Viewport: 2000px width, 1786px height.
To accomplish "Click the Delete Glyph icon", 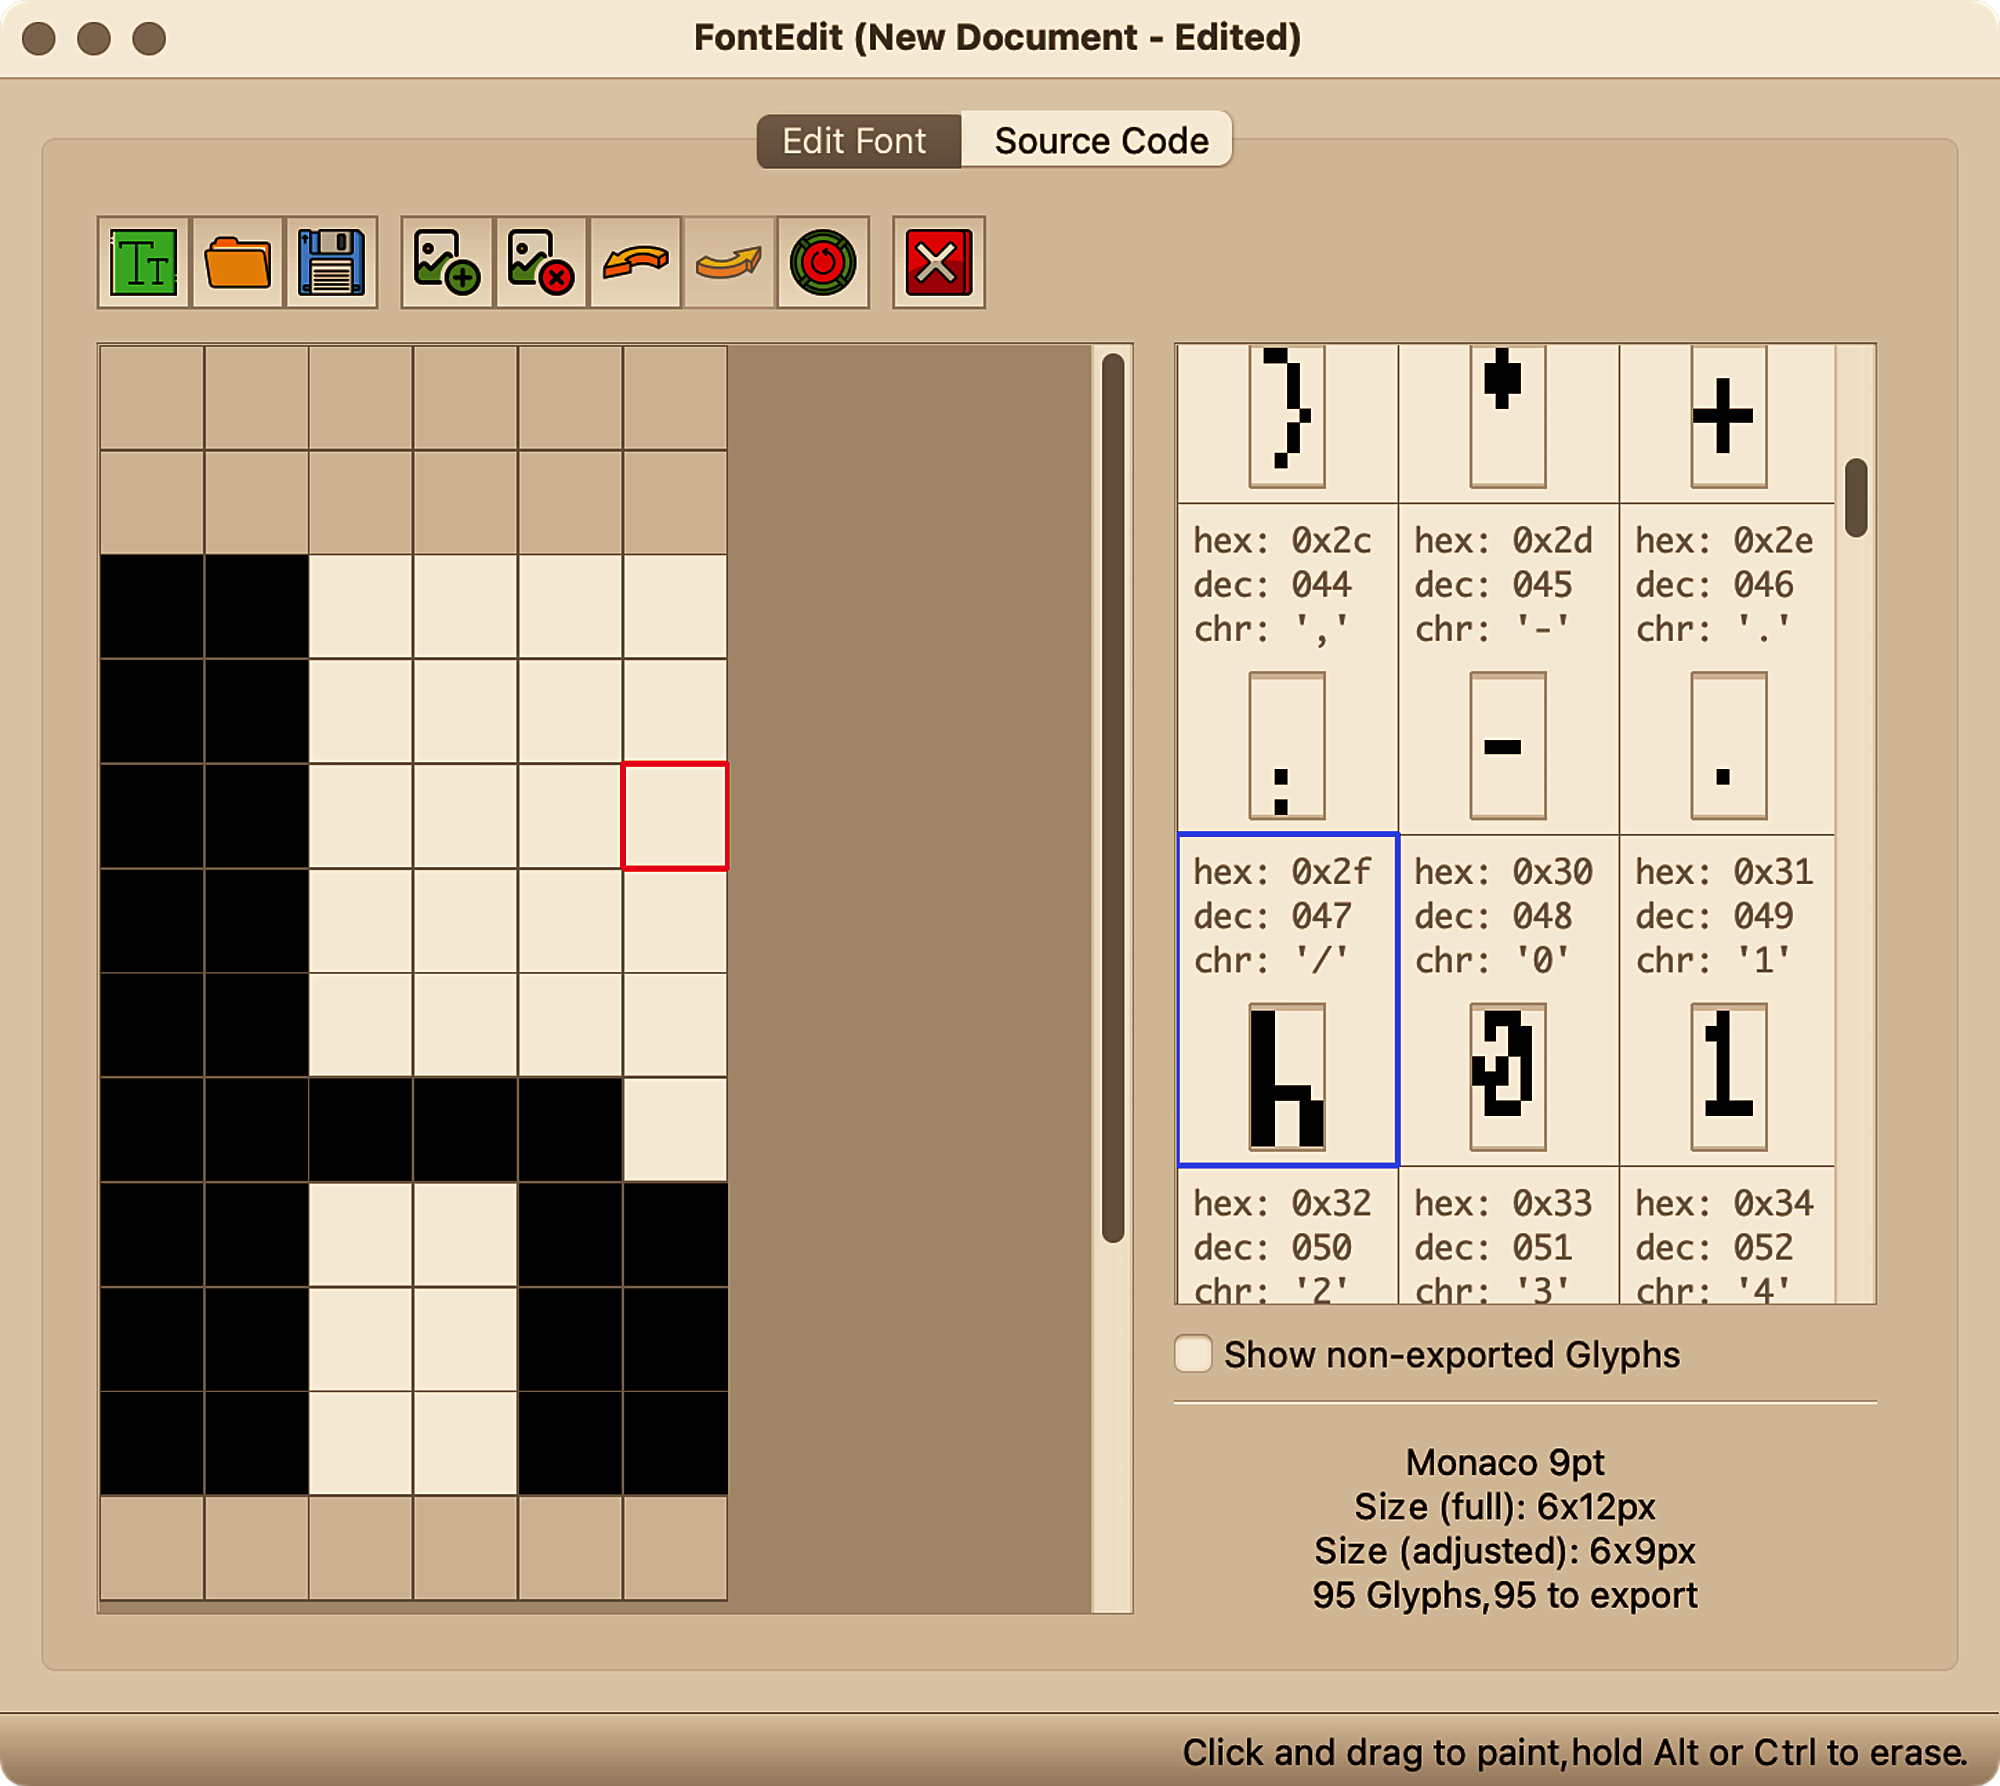I will pos(541,262).
